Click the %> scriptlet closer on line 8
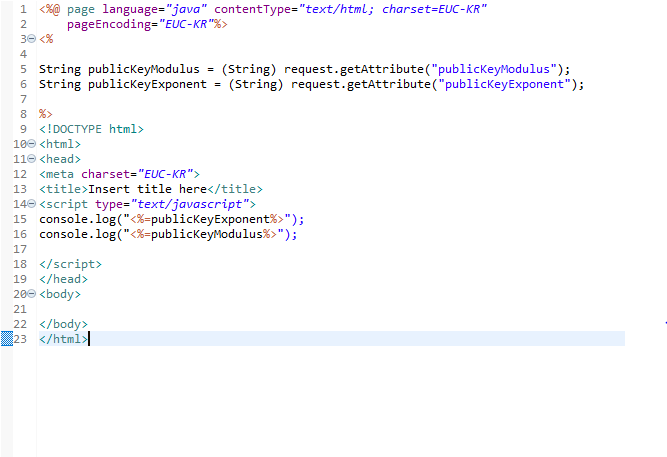 click(46, 114)
